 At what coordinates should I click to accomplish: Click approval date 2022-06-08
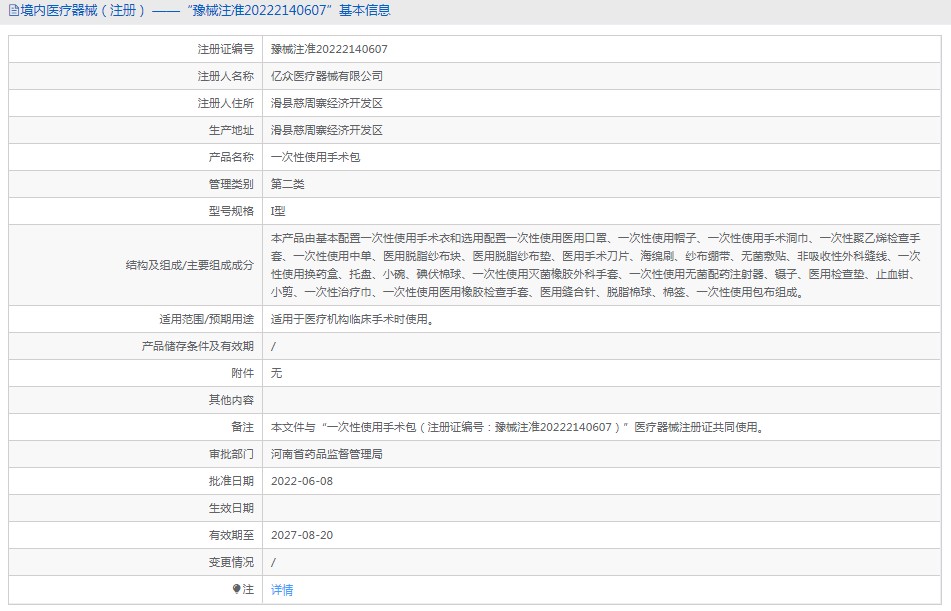click(302, 481)
